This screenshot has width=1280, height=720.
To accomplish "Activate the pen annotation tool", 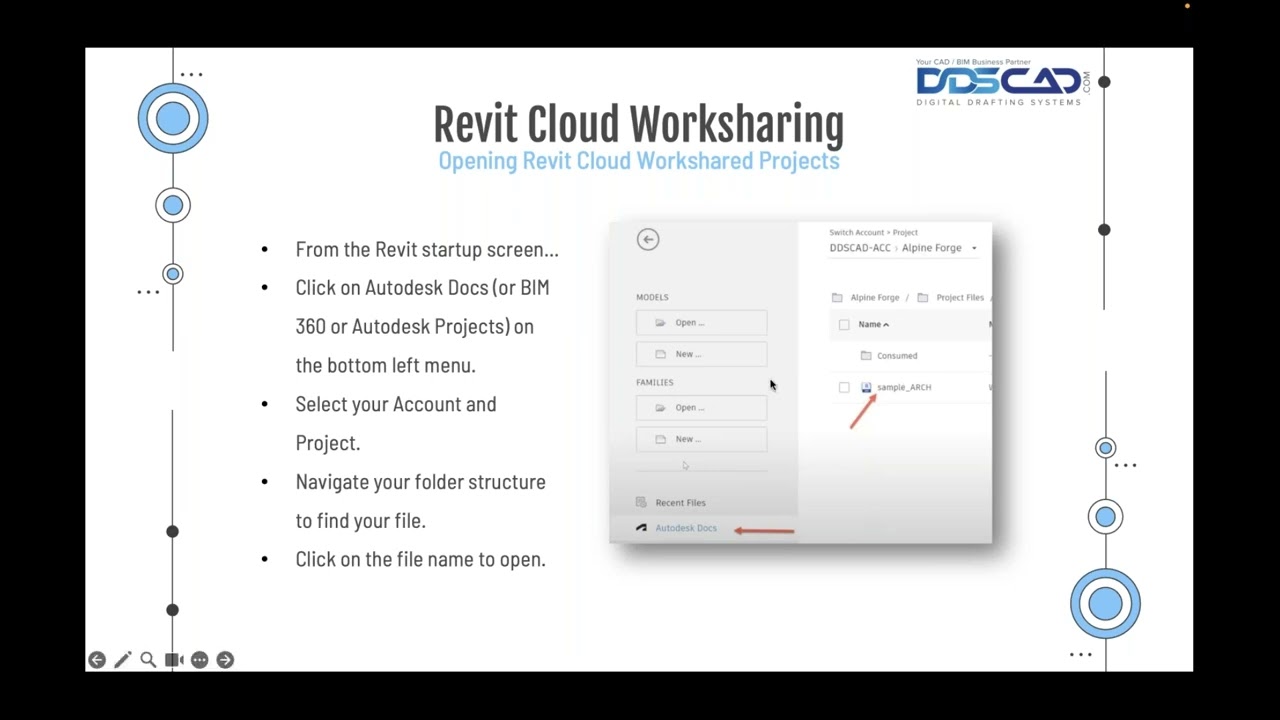I will coord(122,660).
